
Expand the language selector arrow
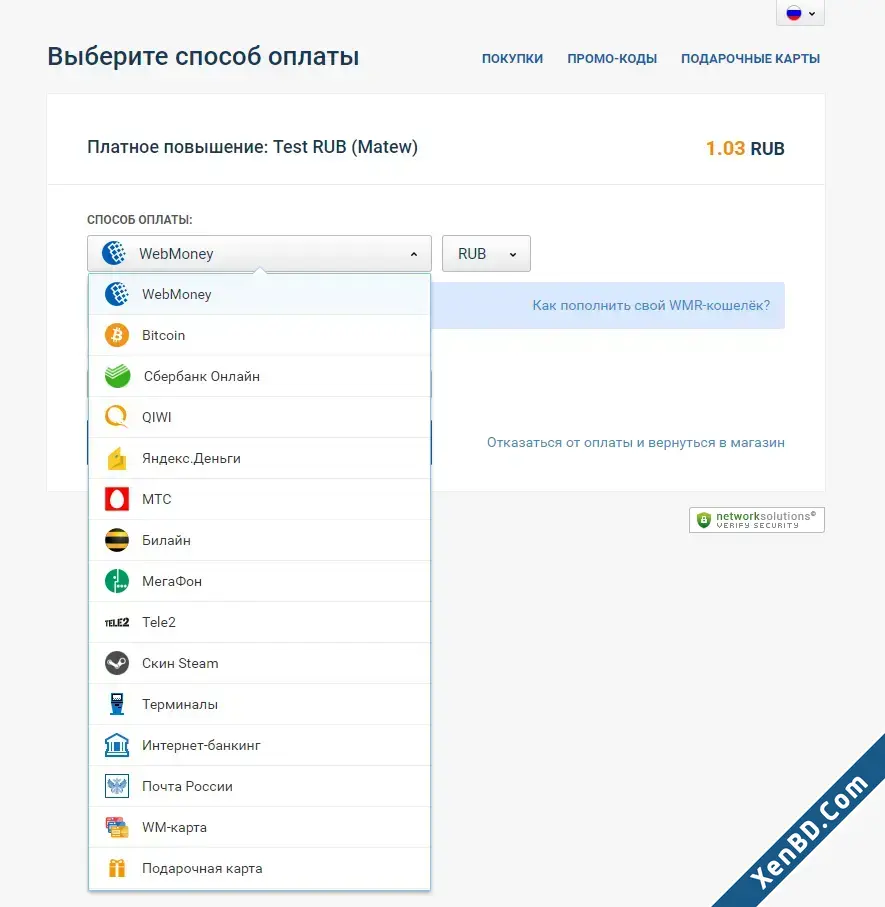tap(812, 13)
